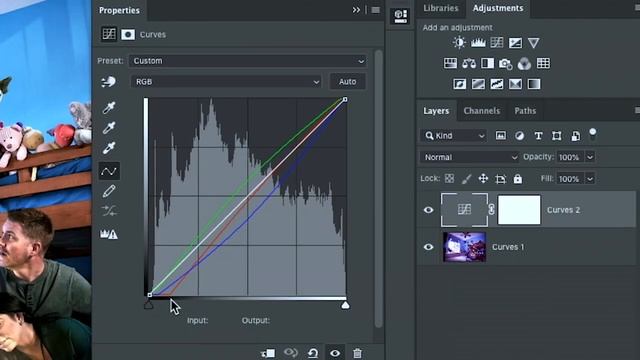Click the white input slider triangle

pyautogui.click(x=345, y=305)
